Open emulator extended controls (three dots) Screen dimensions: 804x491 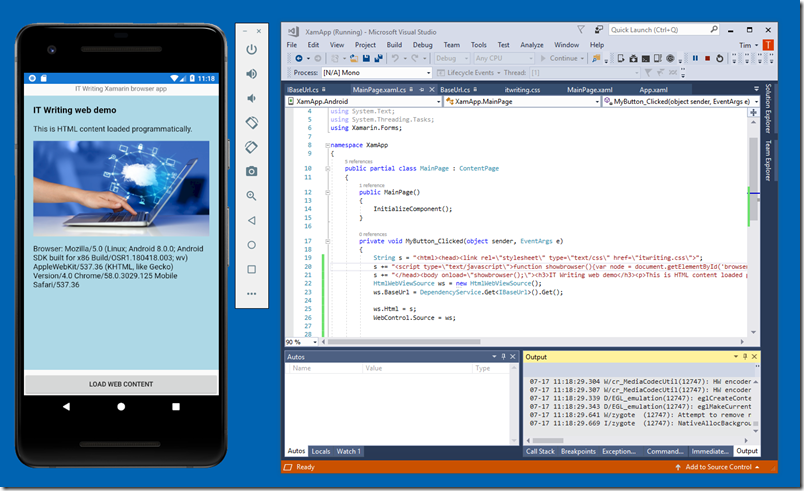[251, 294]
